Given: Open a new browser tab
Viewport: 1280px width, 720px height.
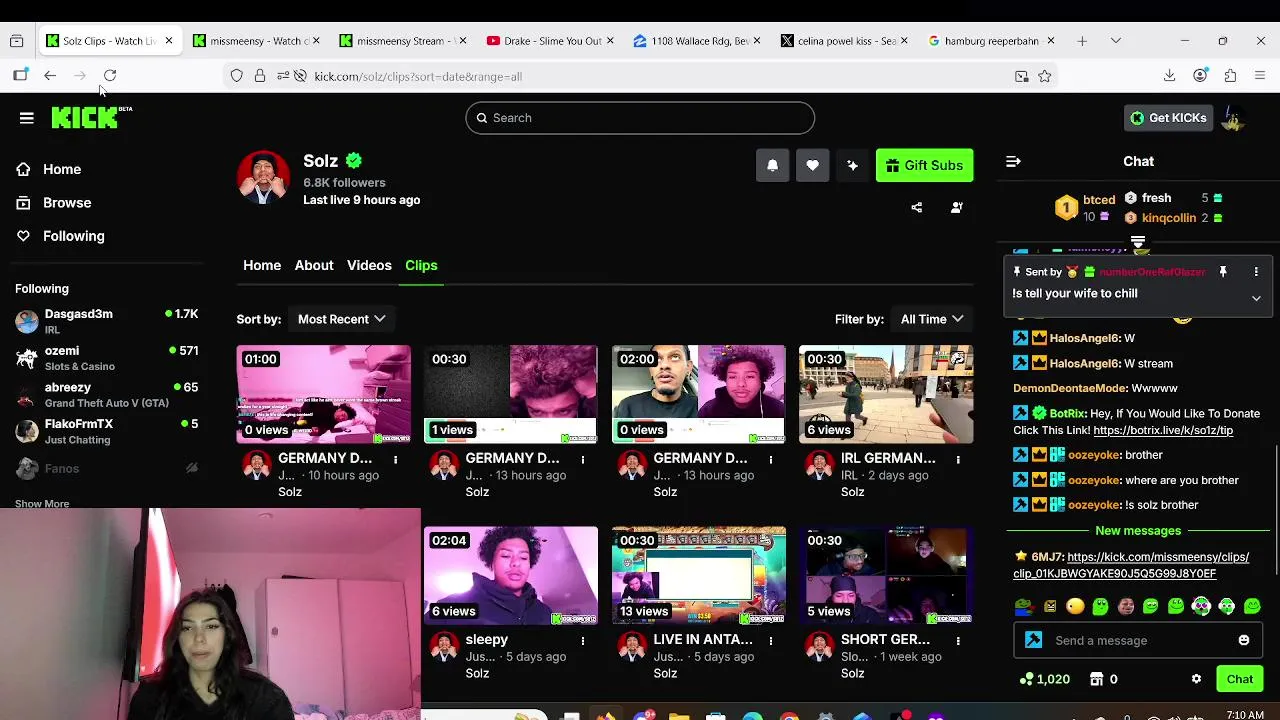Looking at the screenshot, I should tap(1082, 41).
